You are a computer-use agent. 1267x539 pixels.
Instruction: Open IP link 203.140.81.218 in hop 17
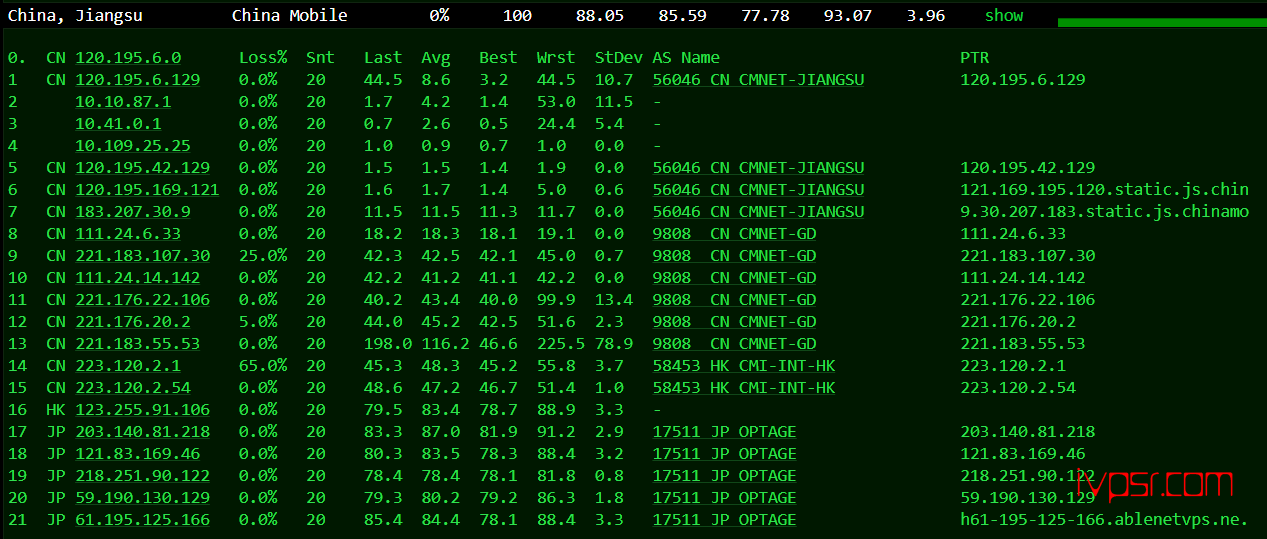point(143,432)
